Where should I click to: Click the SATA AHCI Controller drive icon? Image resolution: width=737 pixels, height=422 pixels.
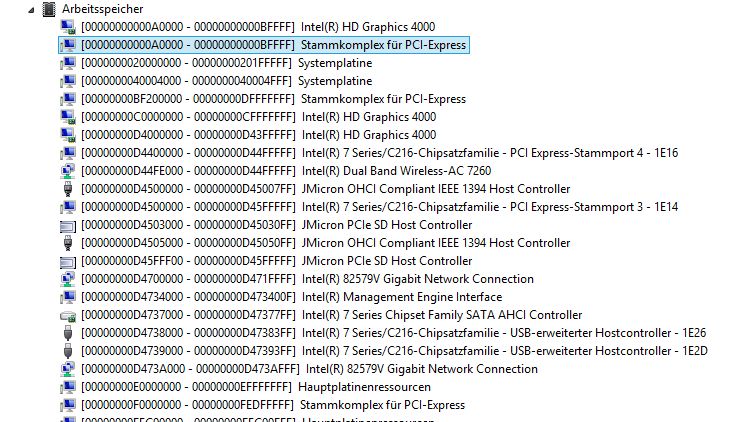[x=68, y=316]
